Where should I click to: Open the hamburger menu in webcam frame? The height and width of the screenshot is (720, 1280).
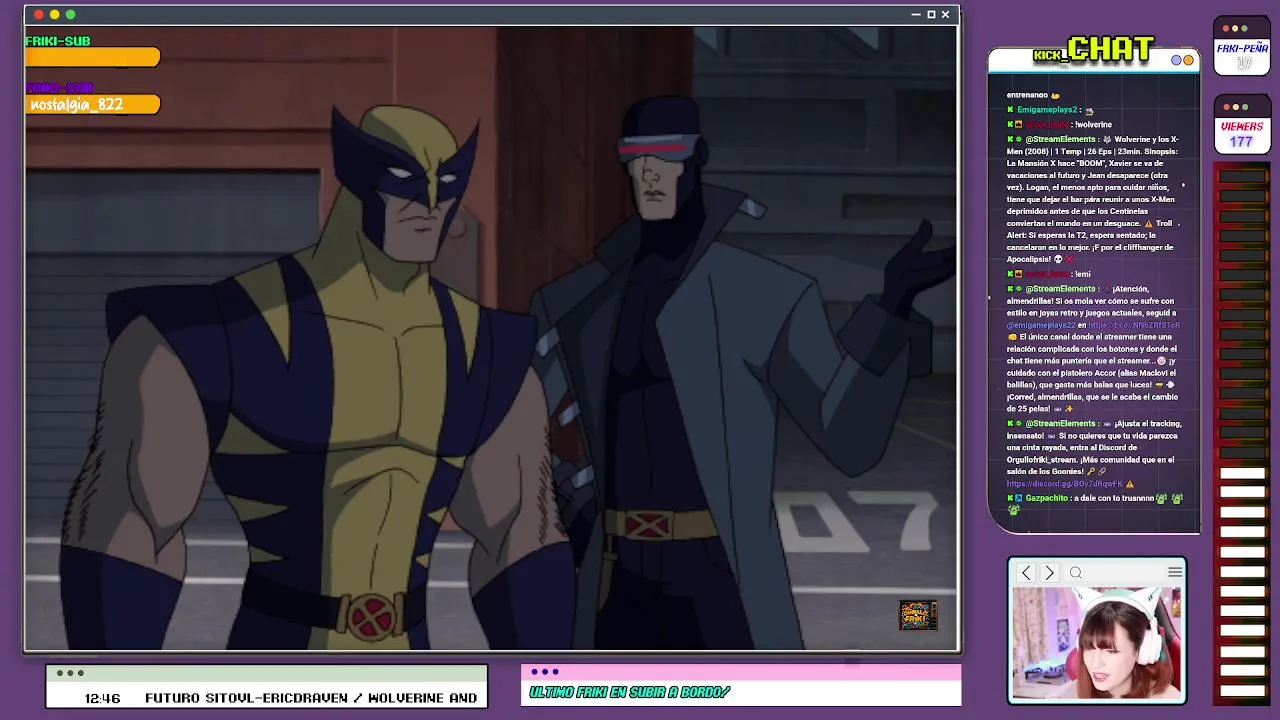coord(1175,572)
